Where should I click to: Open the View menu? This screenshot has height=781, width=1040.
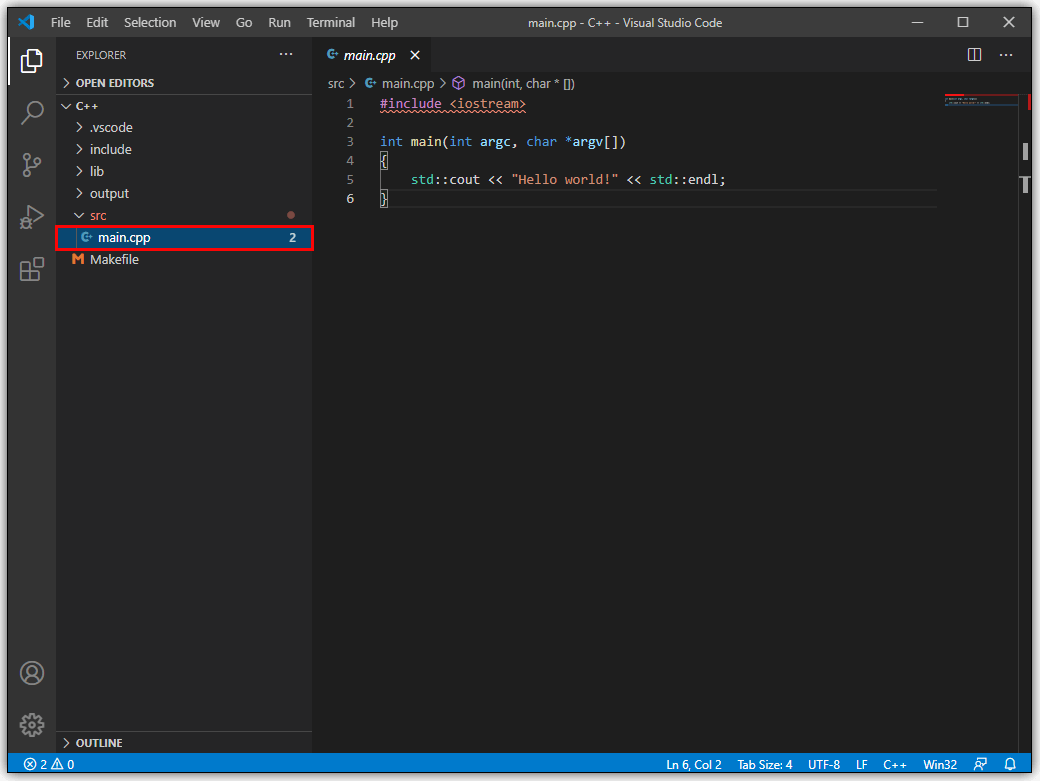206,23
